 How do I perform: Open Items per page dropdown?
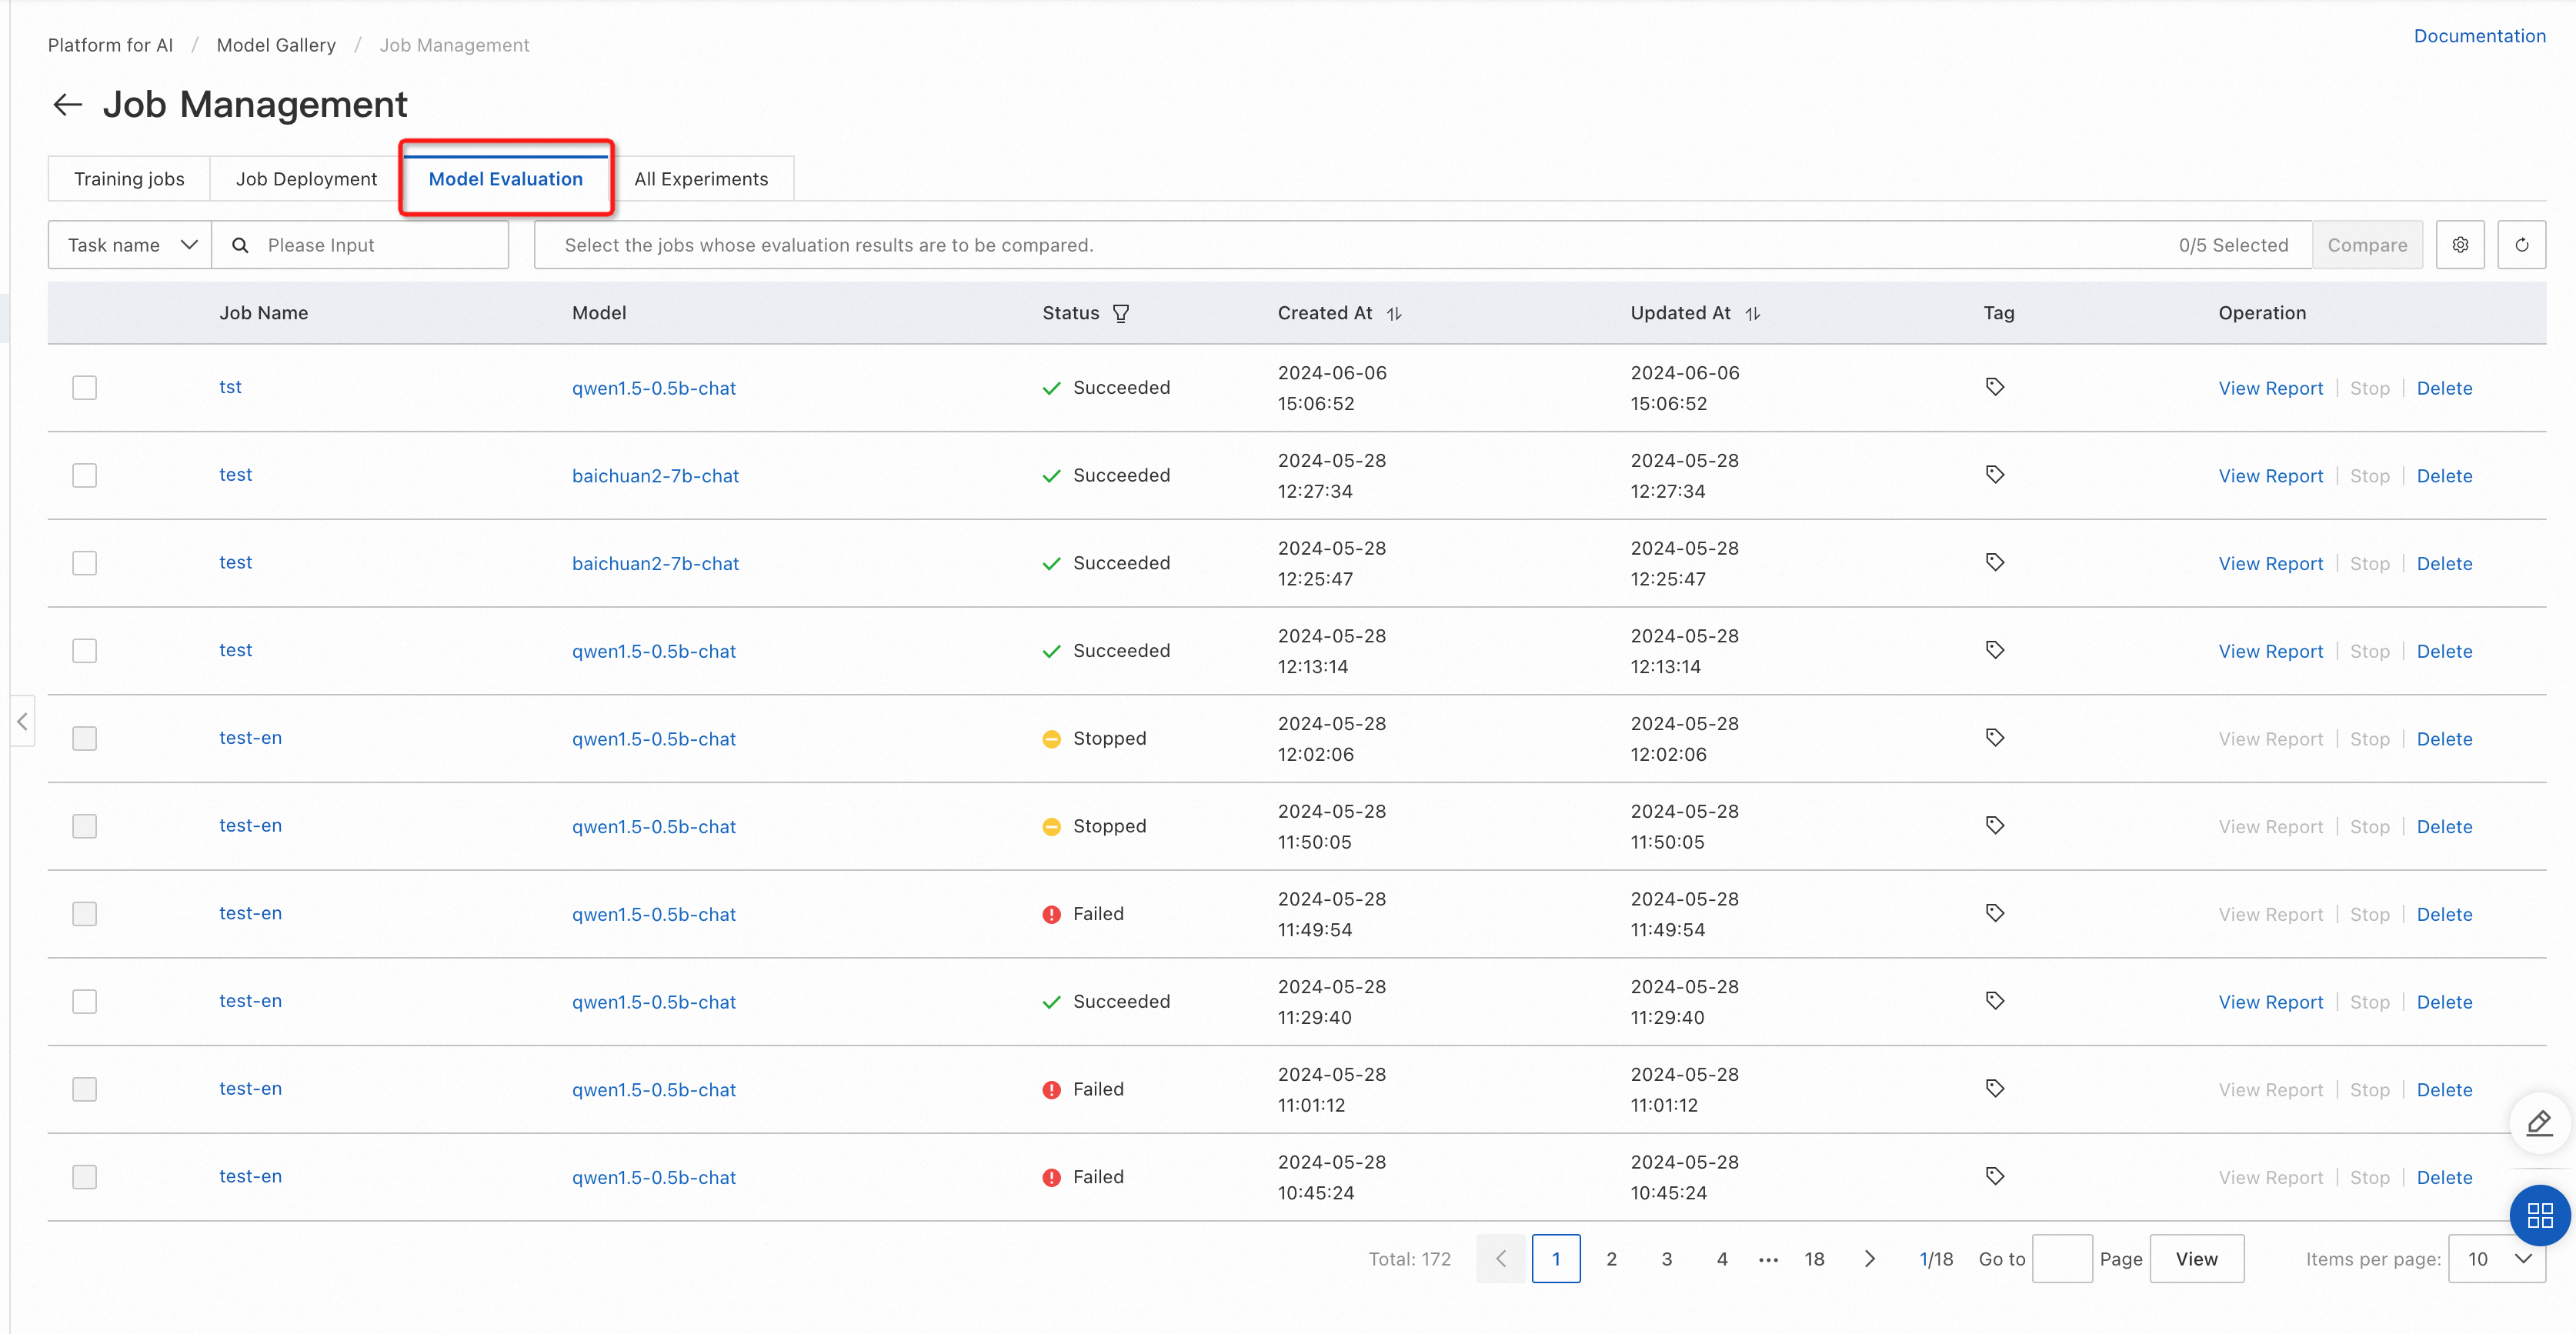tap(2496, 1259)
